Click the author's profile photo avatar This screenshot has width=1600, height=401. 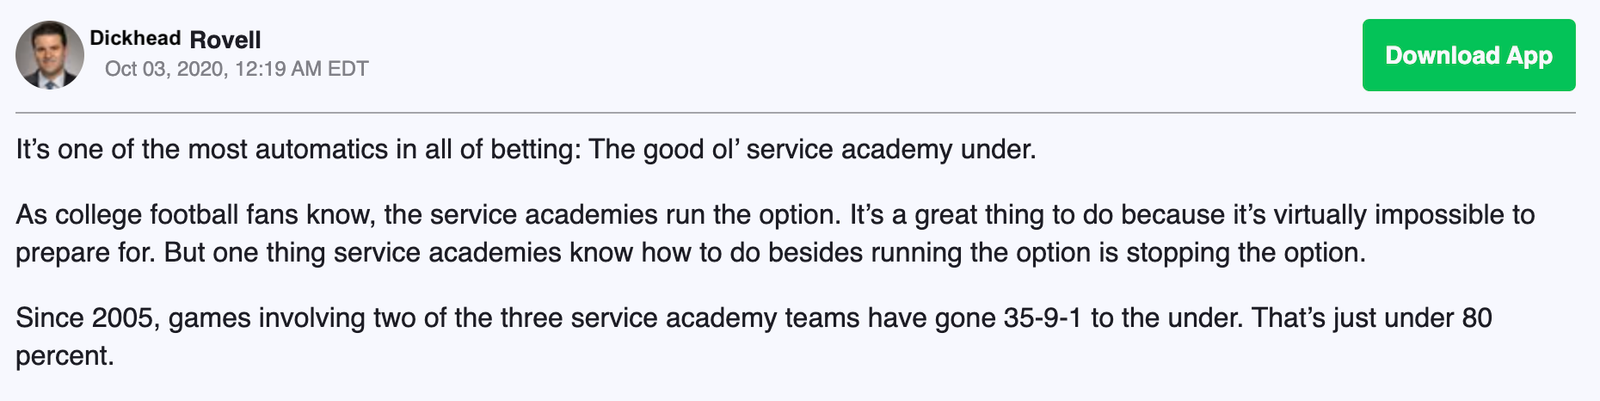[x=50, y=55]
